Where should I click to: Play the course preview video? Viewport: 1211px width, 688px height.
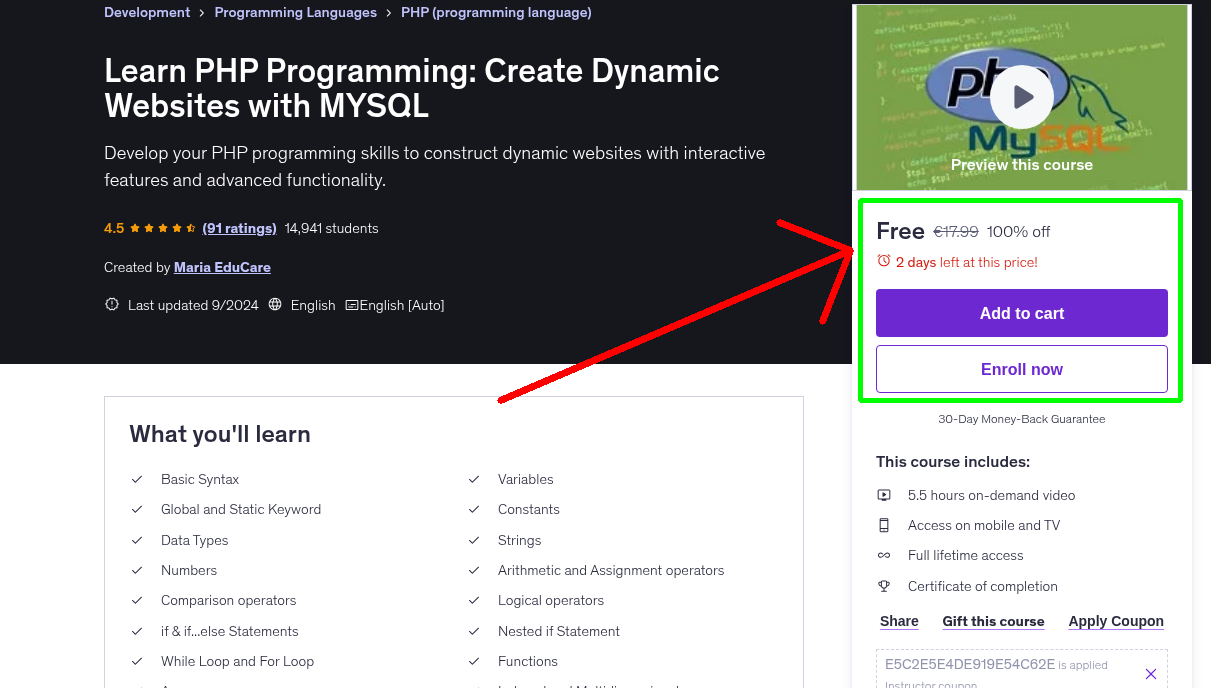(x=1021, y=96)
